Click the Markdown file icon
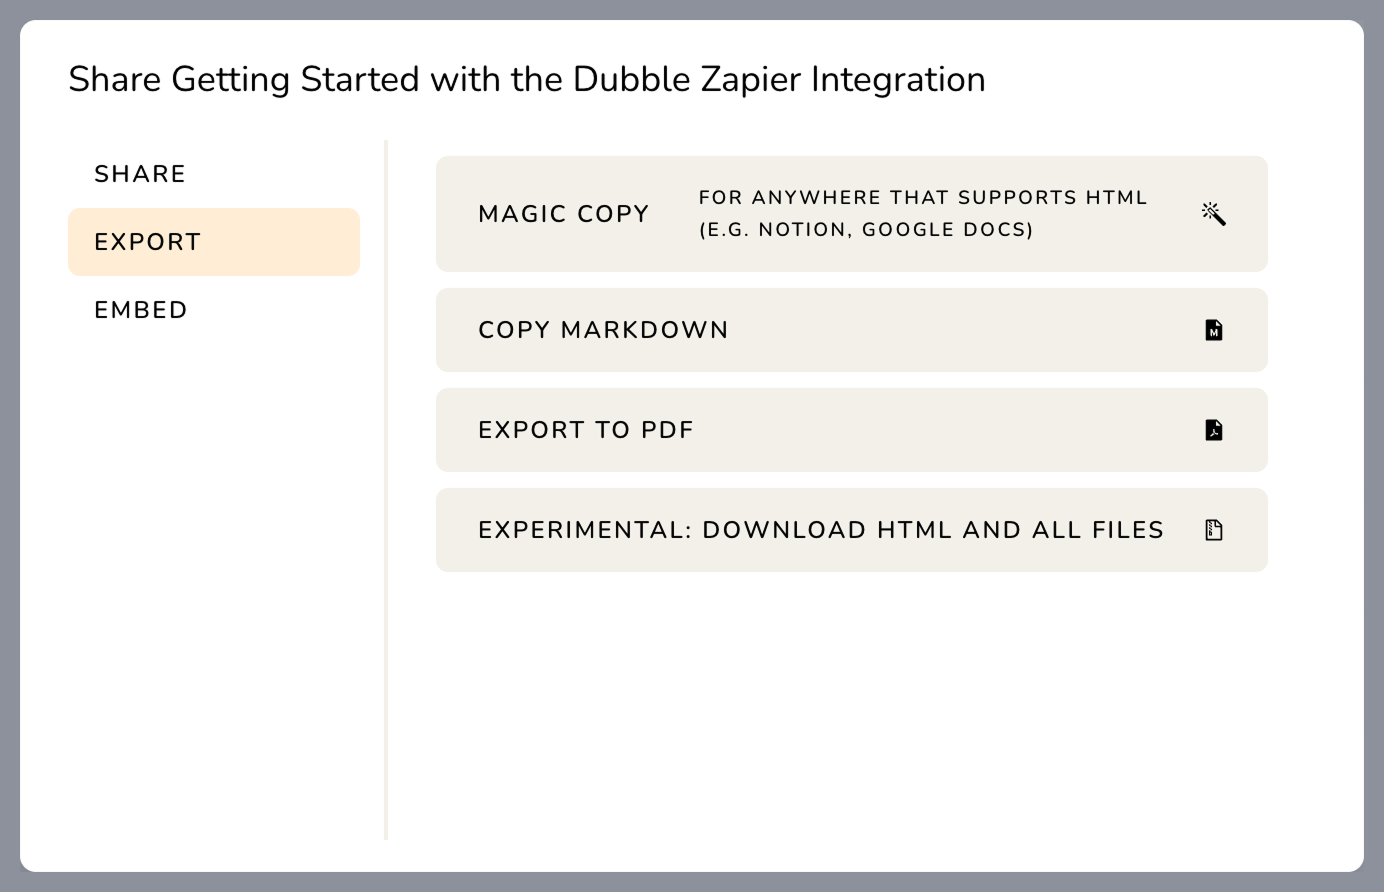This screenshot has width=1384, height=892. [x=1214, y=330]
